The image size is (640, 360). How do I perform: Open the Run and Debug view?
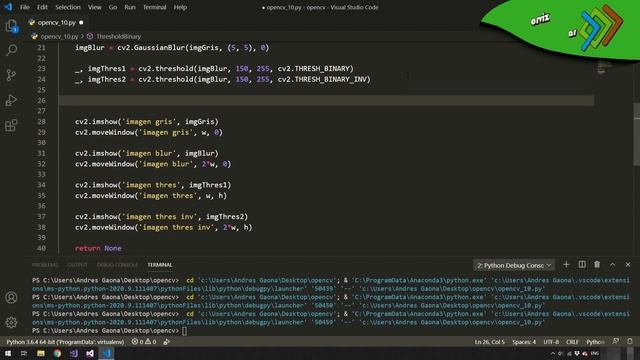(11, 100)
